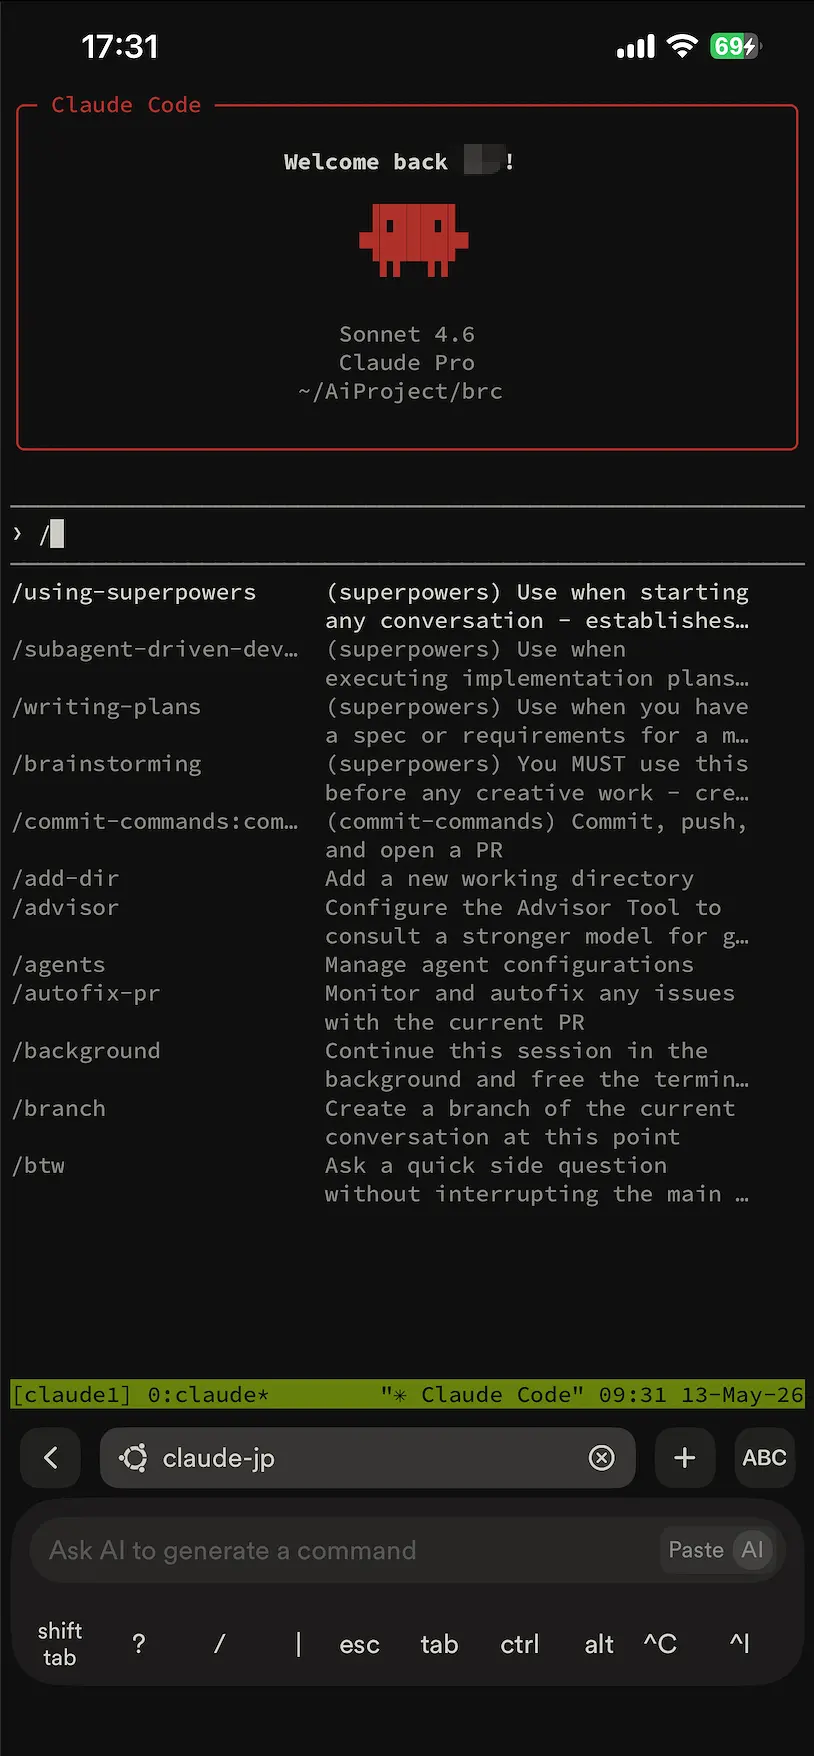
Task: Tap the tmux status bar claude window
Action: [x=208, y=1394]
